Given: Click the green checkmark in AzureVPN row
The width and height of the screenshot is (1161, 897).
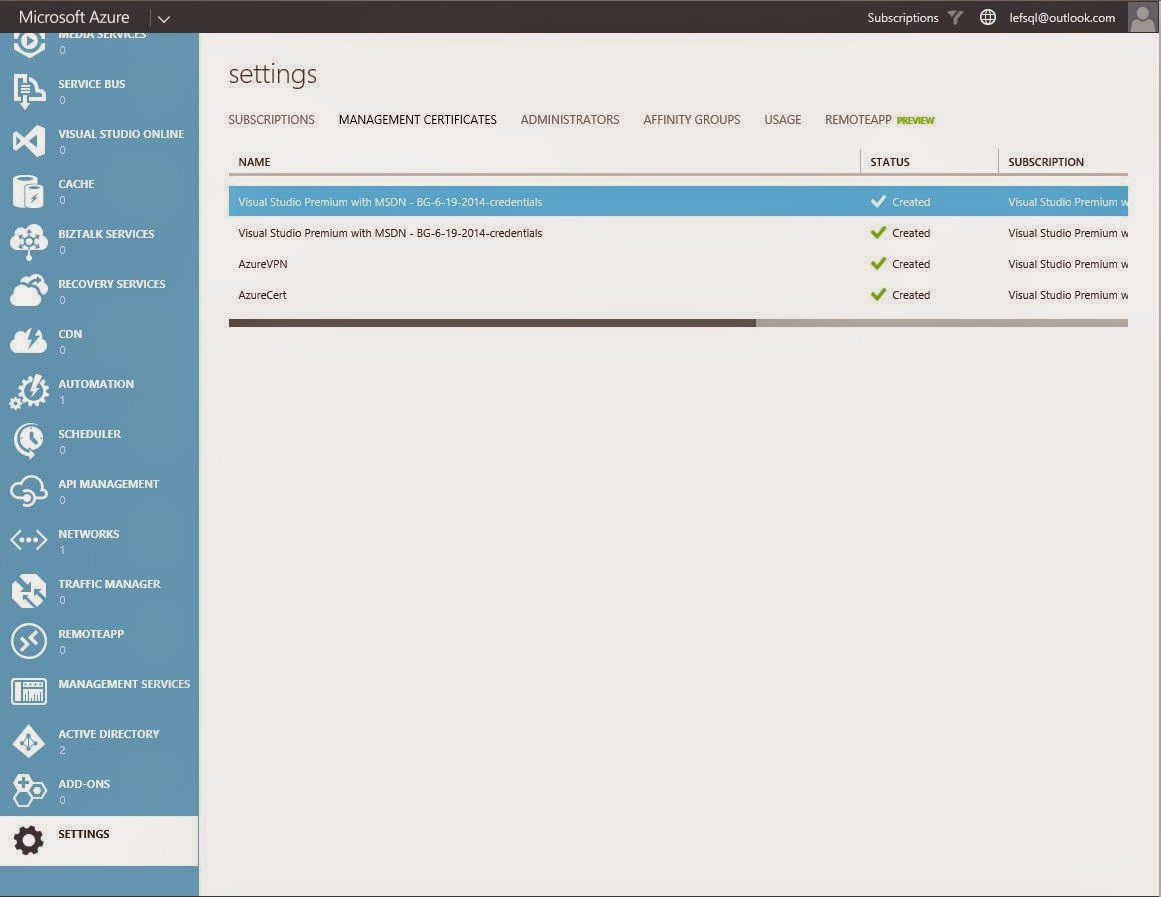Looking at the screenshot, I should point(878,264).
